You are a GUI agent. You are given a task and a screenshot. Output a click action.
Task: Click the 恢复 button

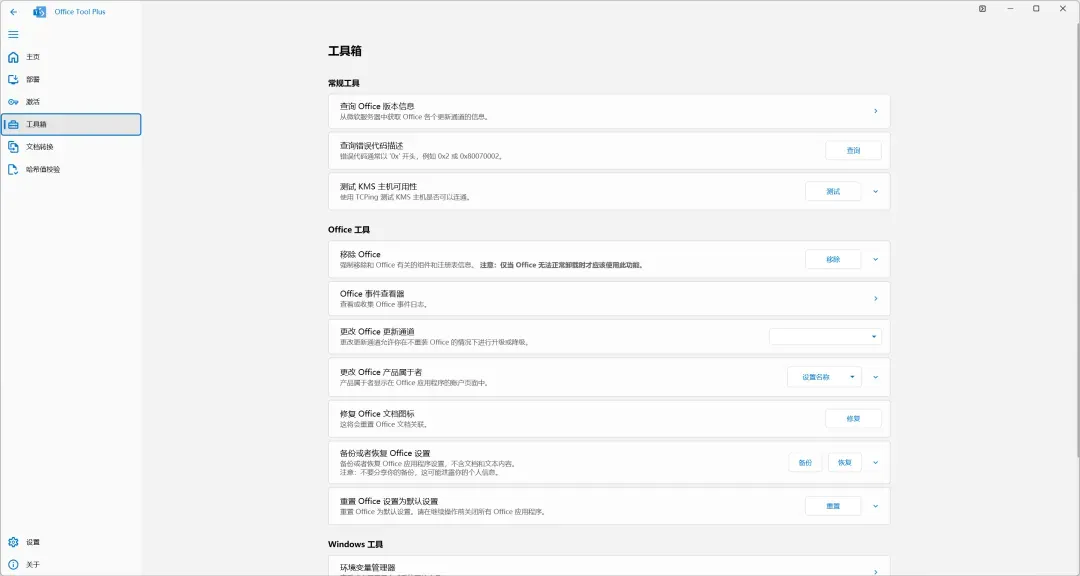tap(845, 462)
